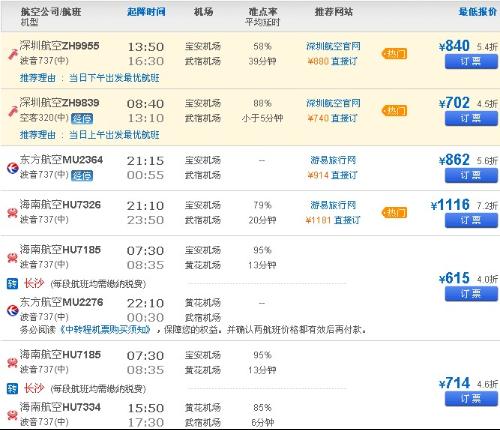
Task: Click departure time 08:40
Action: click(146, 104)
